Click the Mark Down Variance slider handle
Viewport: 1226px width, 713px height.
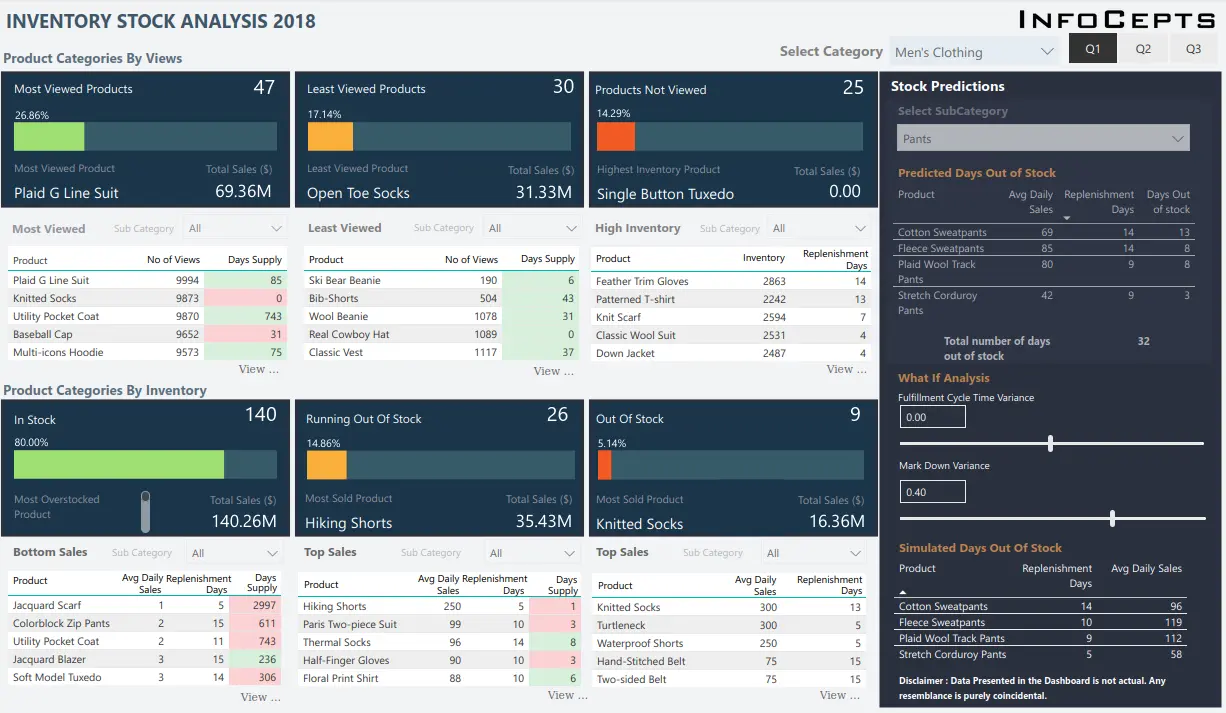click(1111, 518)
